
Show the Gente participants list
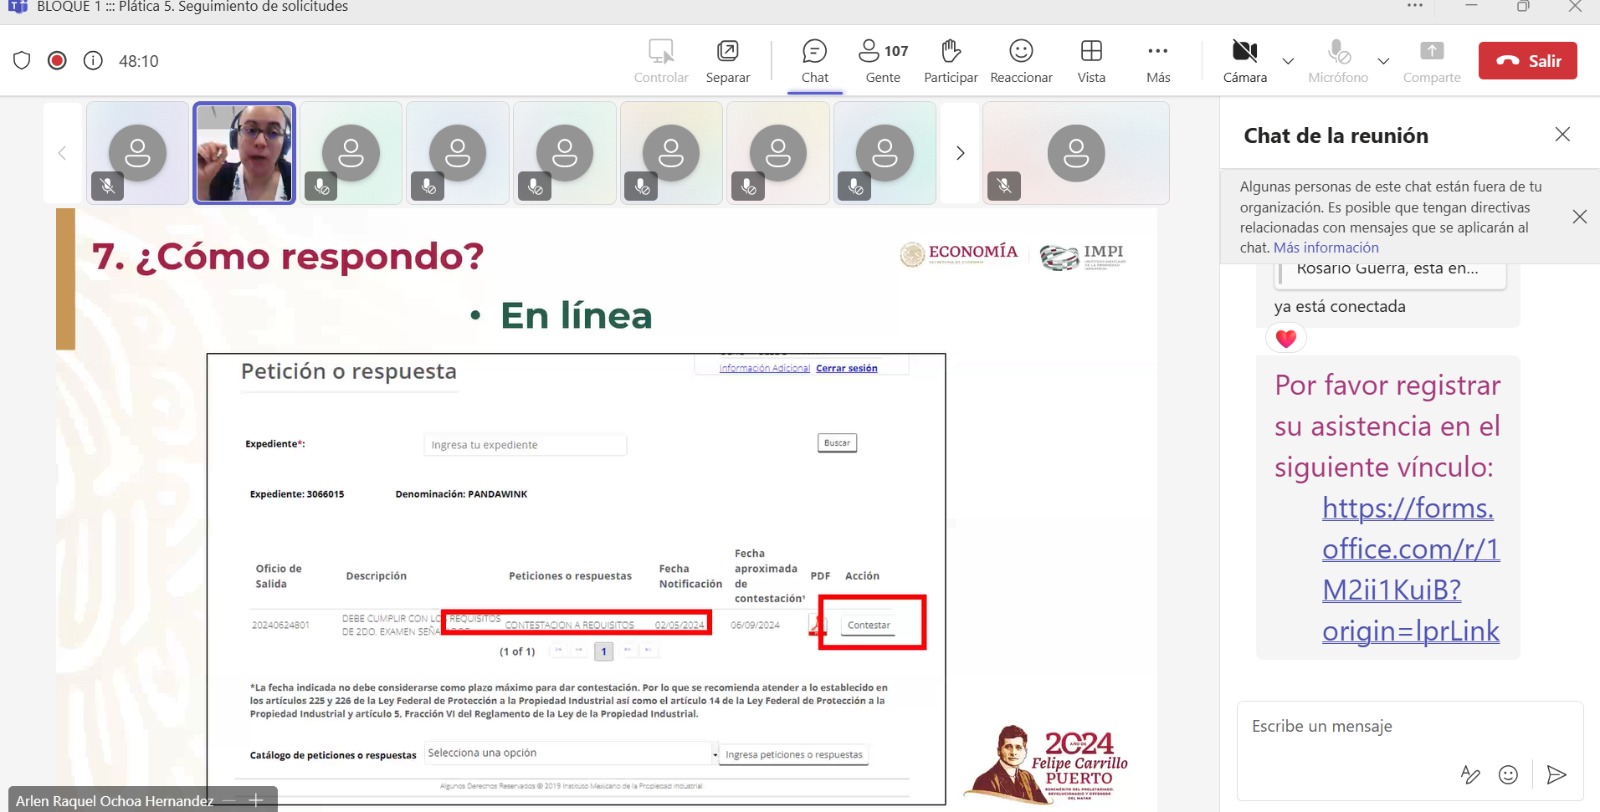[882, 60]
